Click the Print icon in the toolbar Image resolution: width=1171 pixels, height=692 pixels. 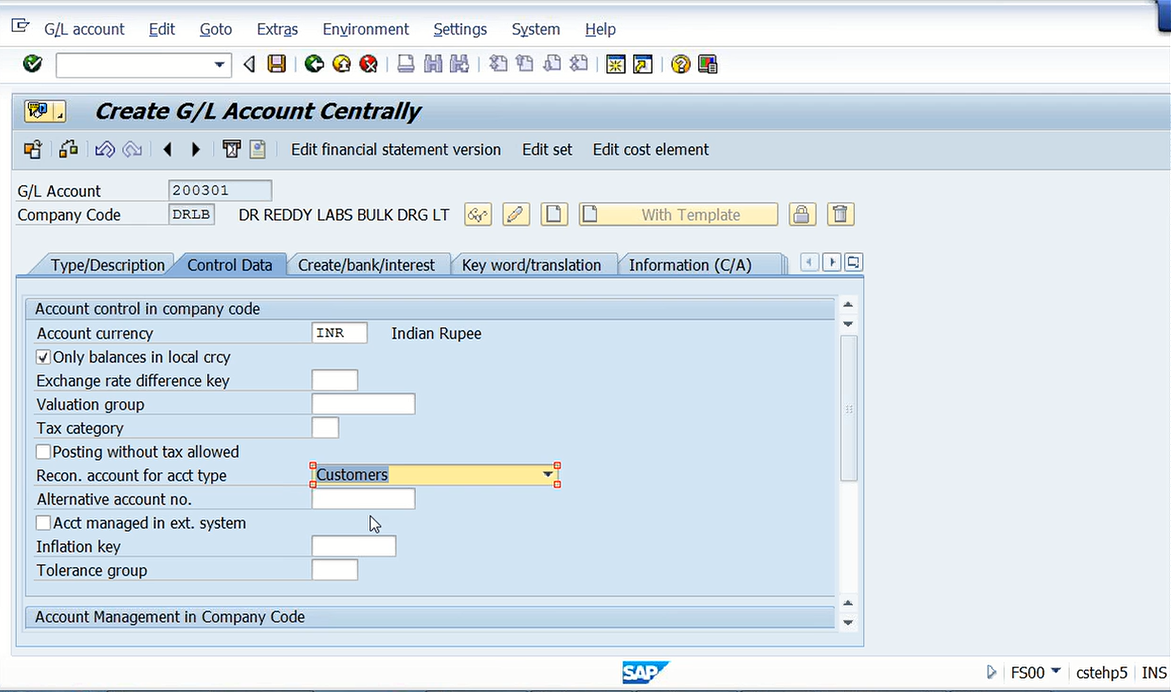[406, 64]
